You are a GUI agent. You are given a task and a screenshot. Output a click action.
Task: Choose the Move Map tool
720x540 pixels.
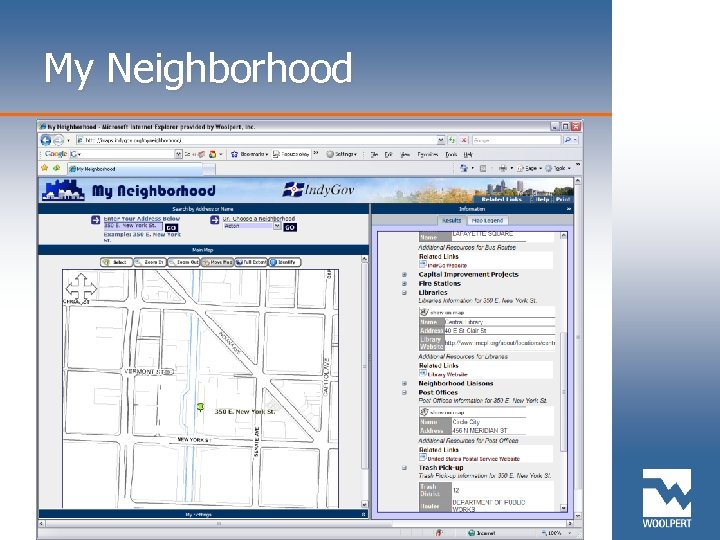(x=218, y=262)
